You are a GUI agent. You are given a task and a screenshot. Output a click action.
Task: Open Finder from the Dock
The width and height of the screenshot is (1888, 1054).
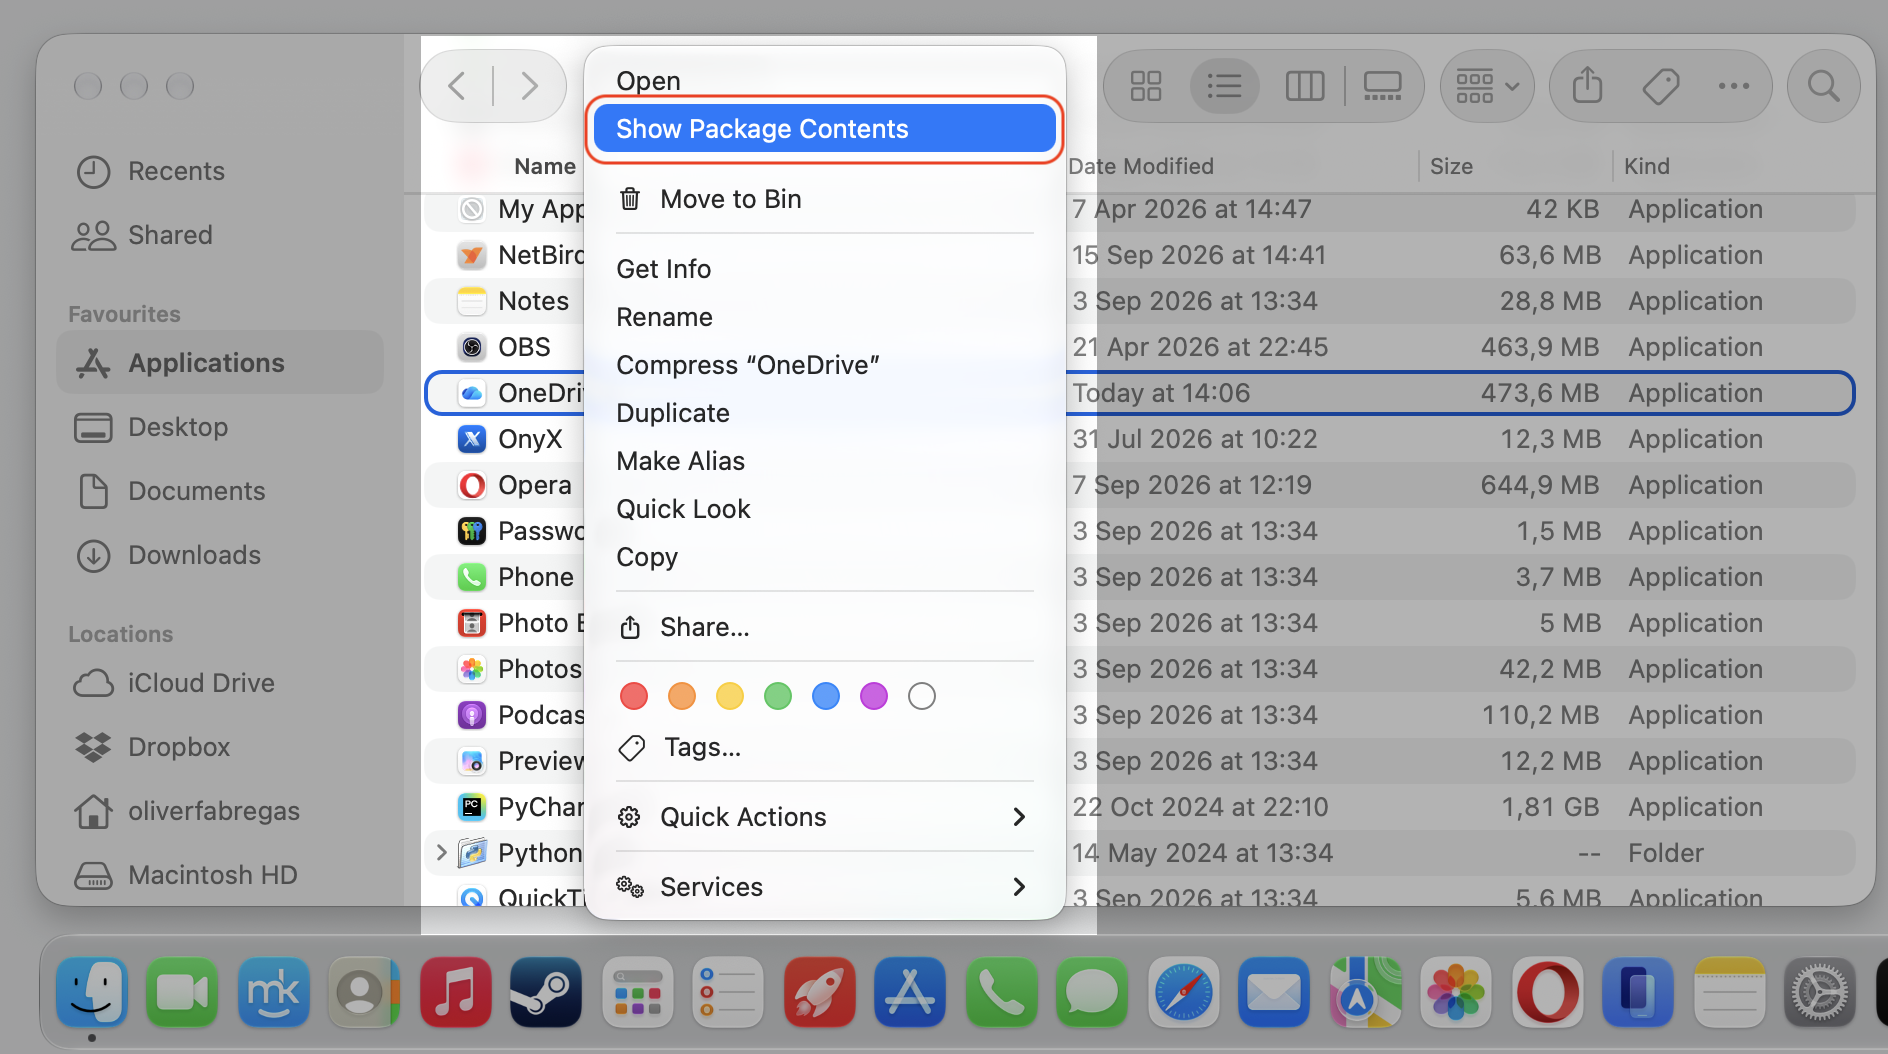(x=92, y=992)
